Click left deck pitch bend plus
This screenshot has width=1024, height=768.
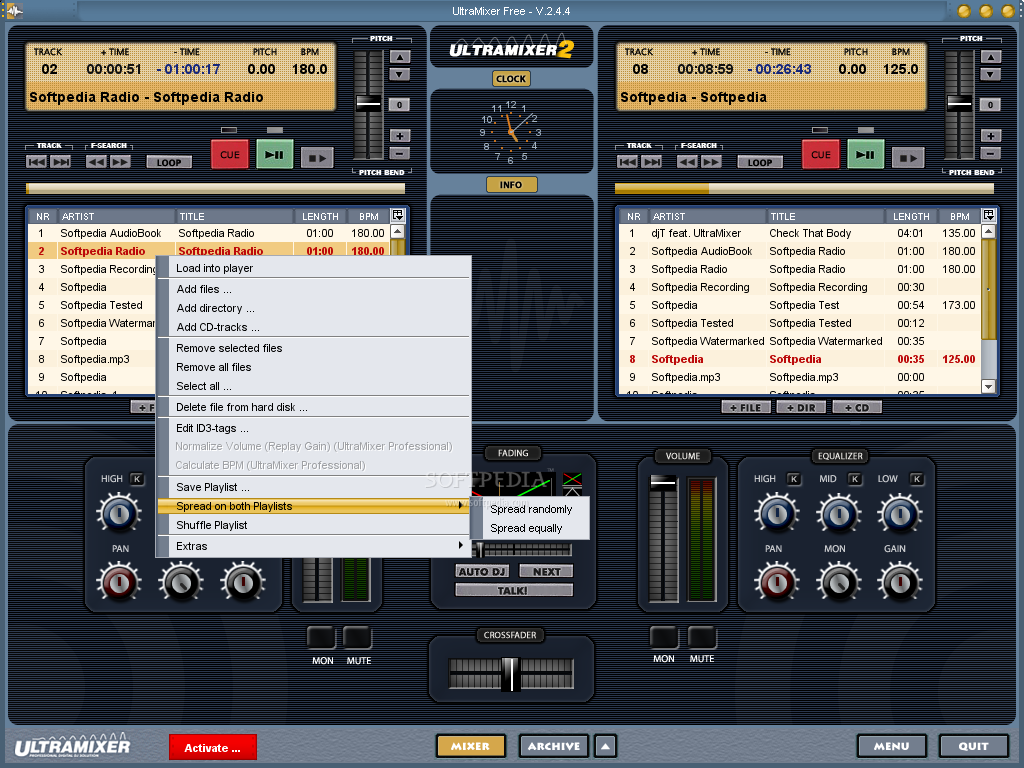pyautogui.click(x=400, y=136)
